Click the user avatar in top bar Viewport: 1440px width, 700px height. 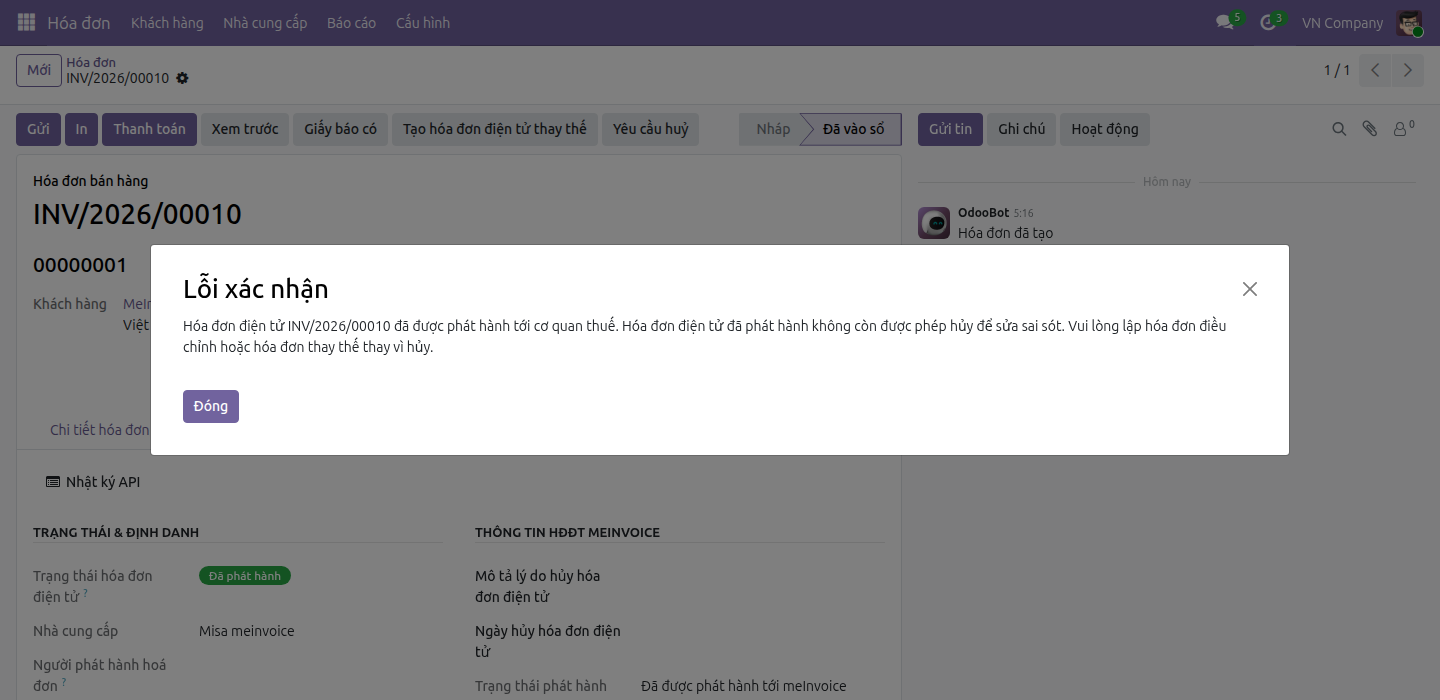[x=1409, y=22]
